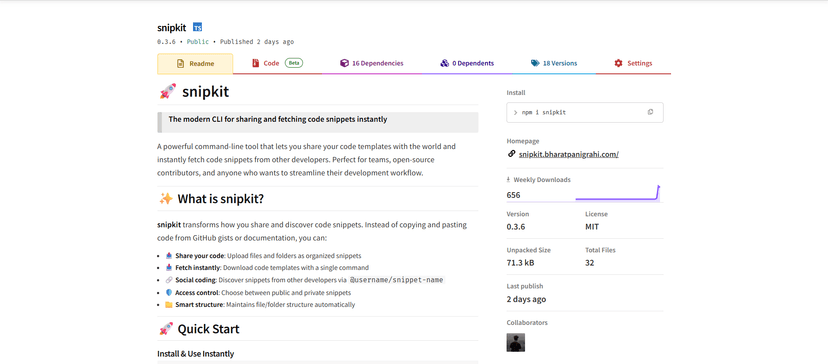Click the Share your code bullet icon
The width and height of the screenshot is (828, 364).
(x=168, y=255)
